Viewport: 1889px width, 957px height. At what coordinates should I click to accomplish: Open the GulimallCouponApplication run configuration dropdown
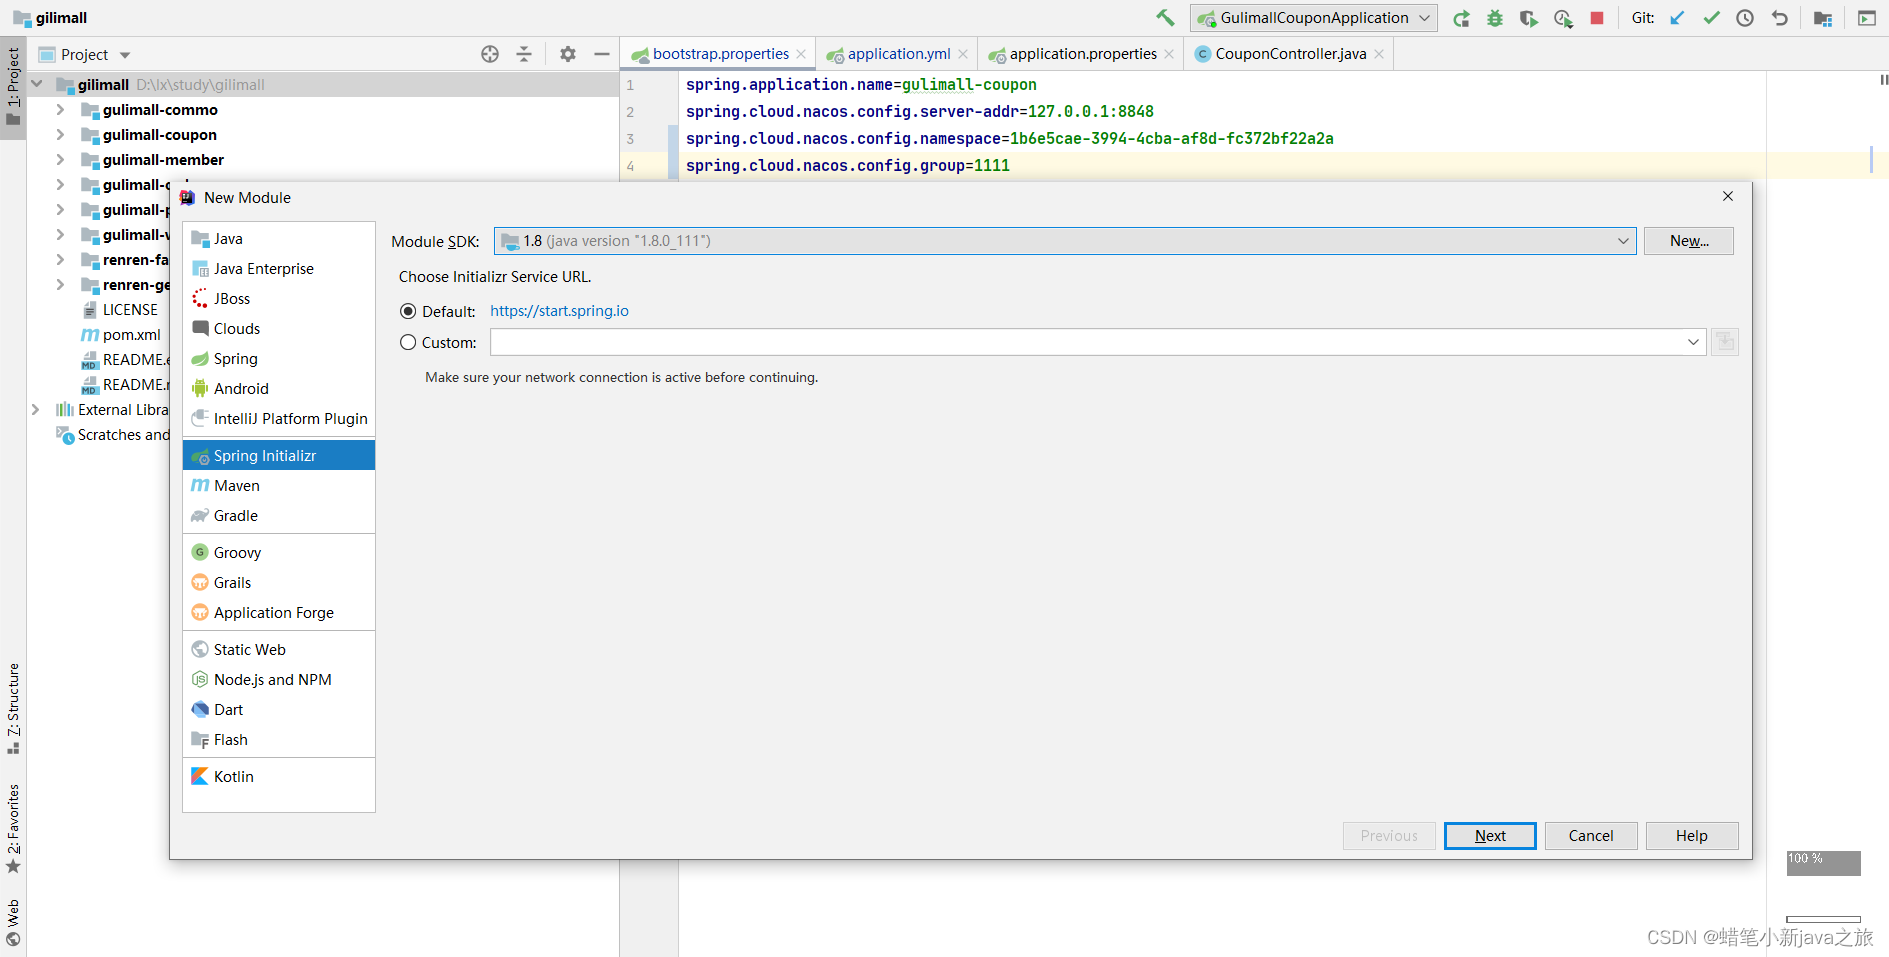1313,18
